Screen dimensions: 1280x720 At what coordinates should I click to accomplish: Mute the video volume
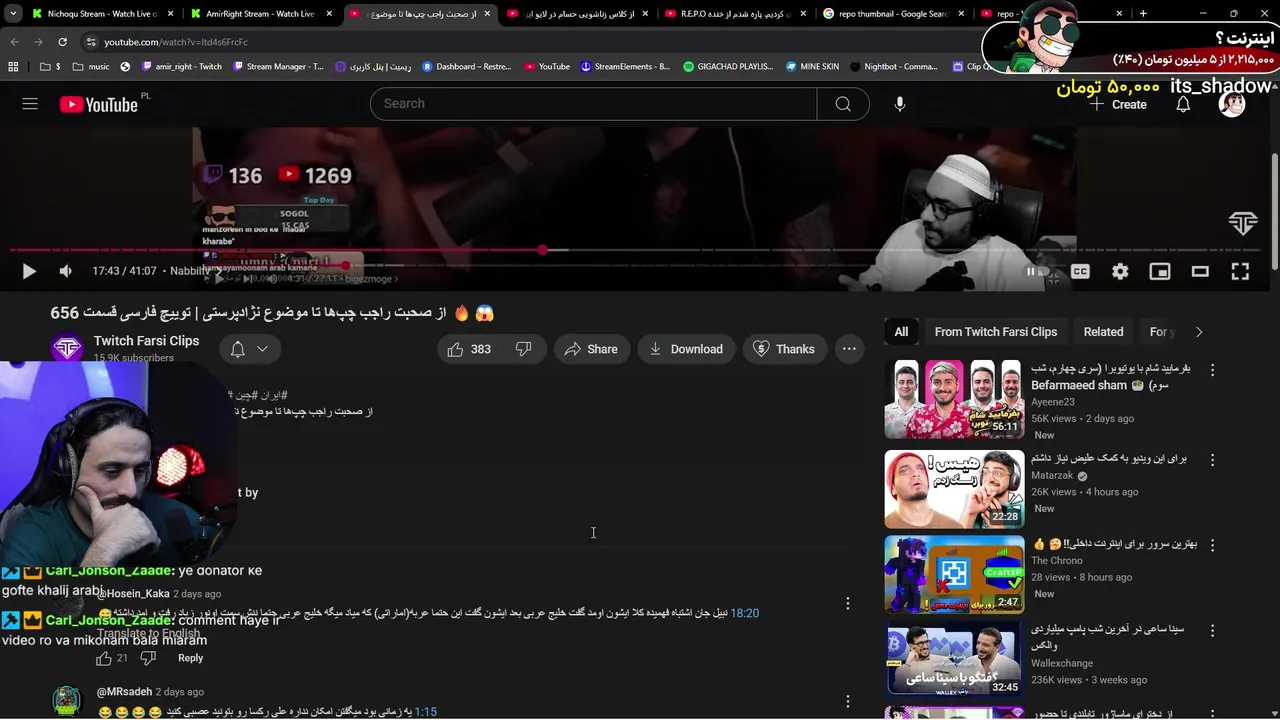pos(65,271)
